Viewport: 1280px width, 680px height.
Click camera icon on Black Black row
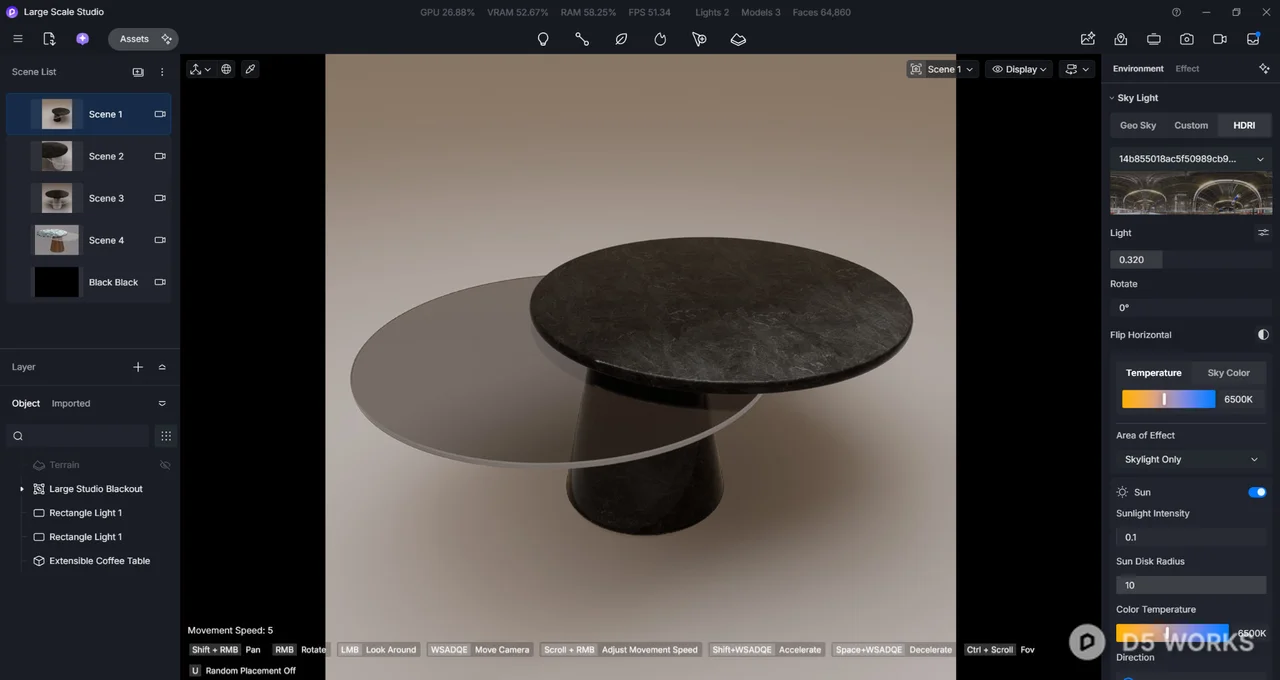160,282
